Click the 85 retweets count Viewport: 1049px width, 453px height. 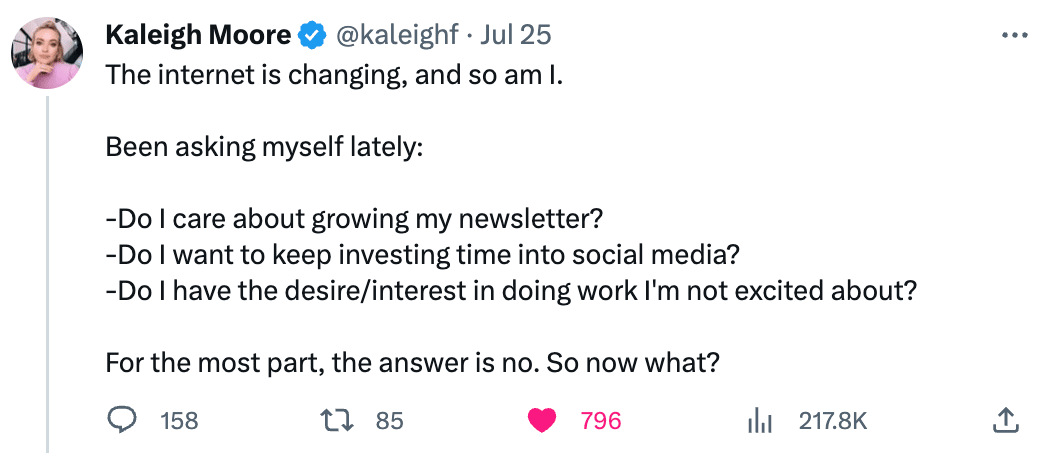[x=389, y=421]
